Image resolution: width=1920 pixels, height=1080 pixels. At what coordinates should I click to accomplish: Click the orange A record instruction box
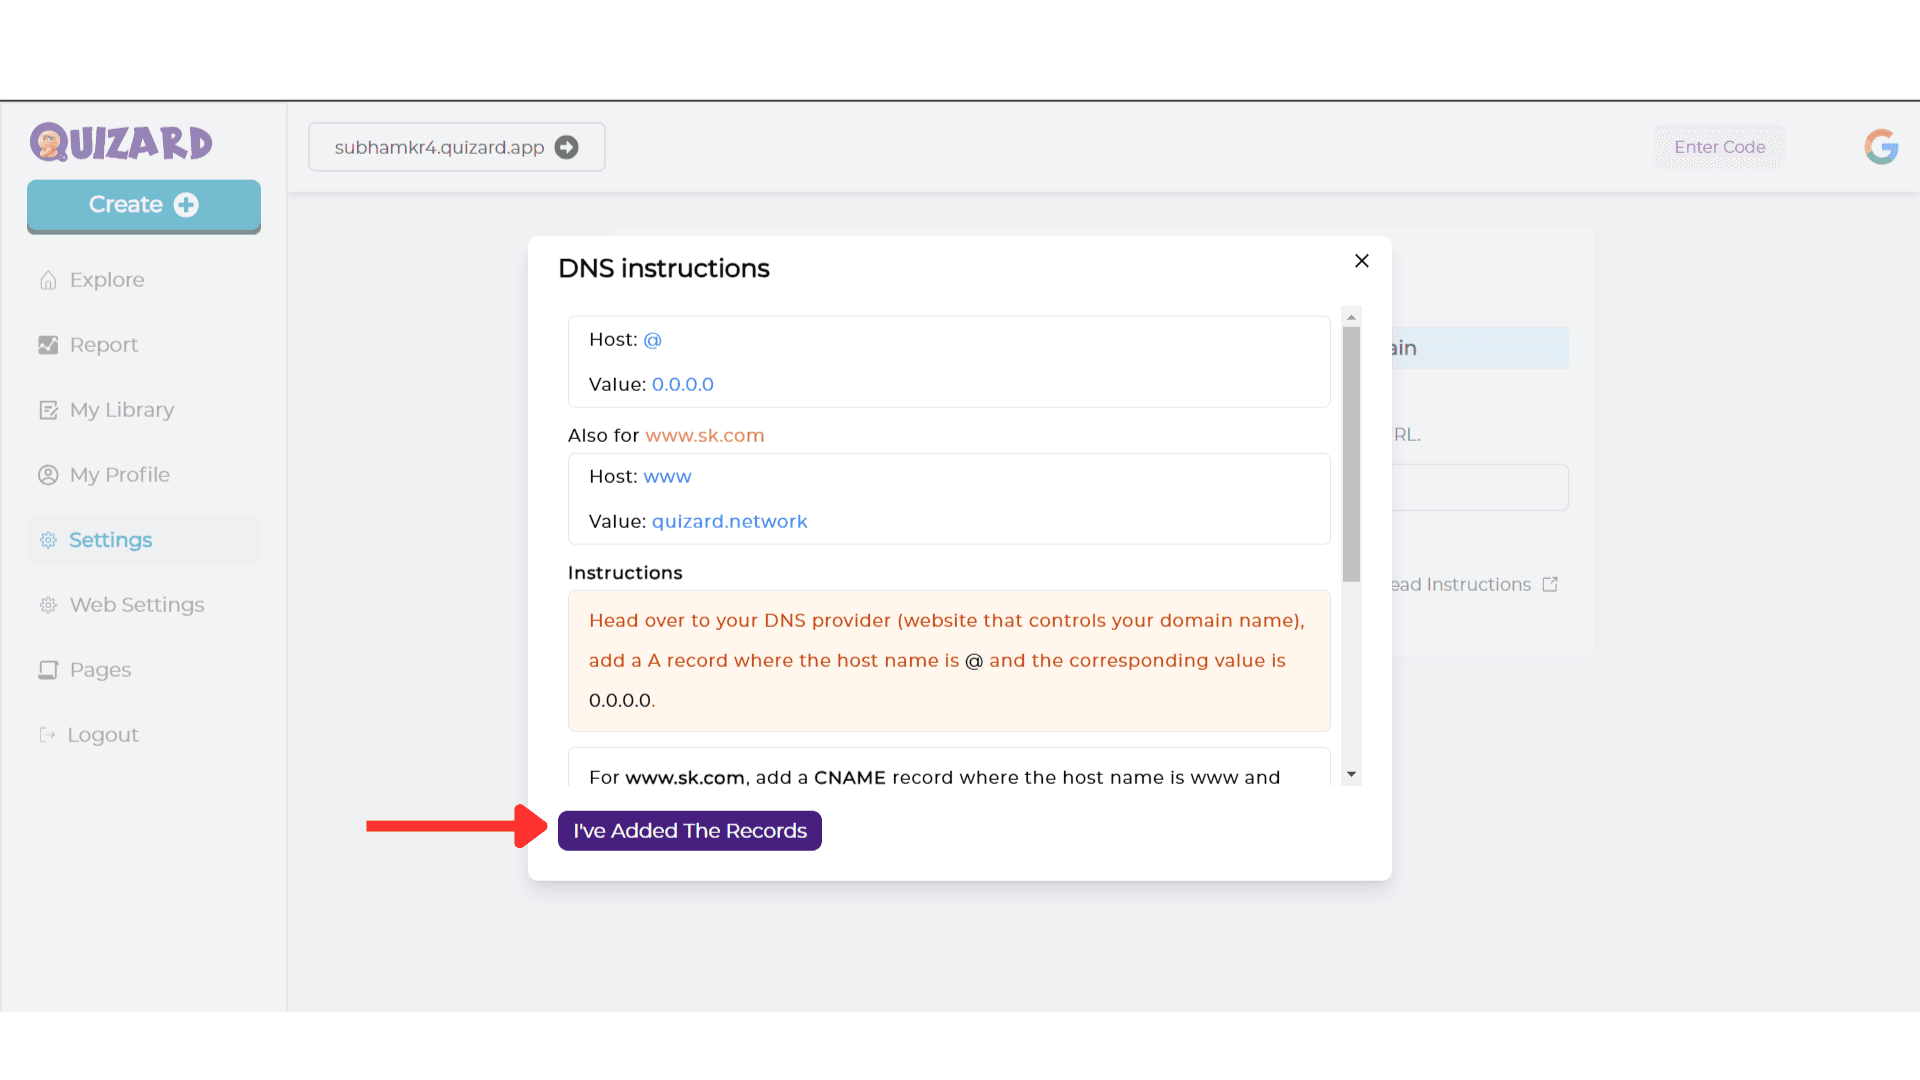[x=949, y=661]
